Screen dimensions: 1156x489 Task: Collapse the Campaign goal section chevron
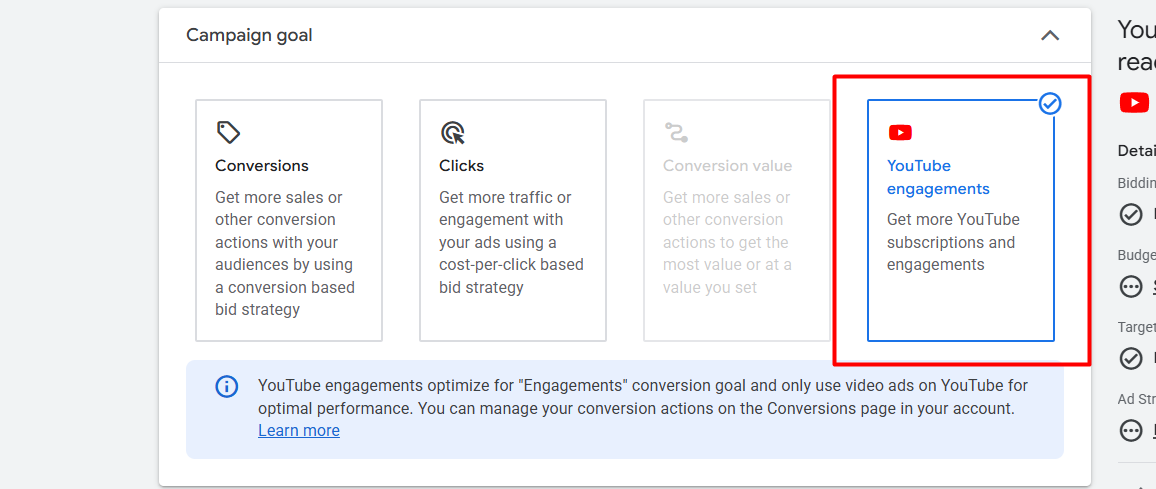point(1050,36)
